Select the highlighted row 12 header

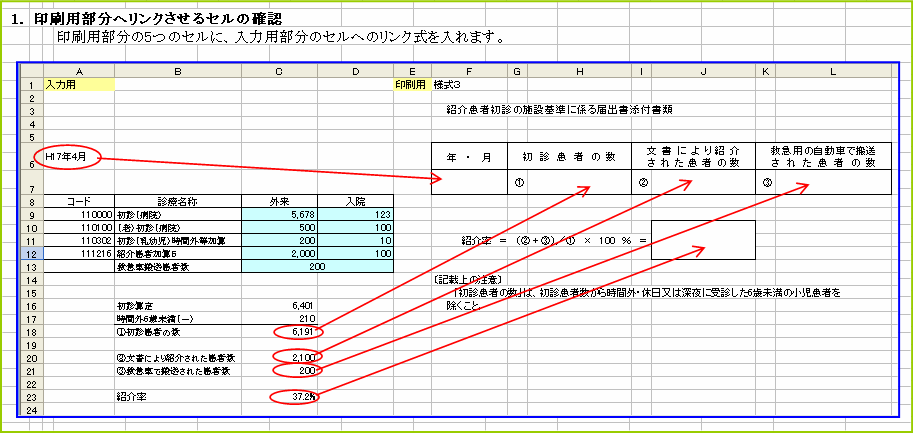[31, 254]
